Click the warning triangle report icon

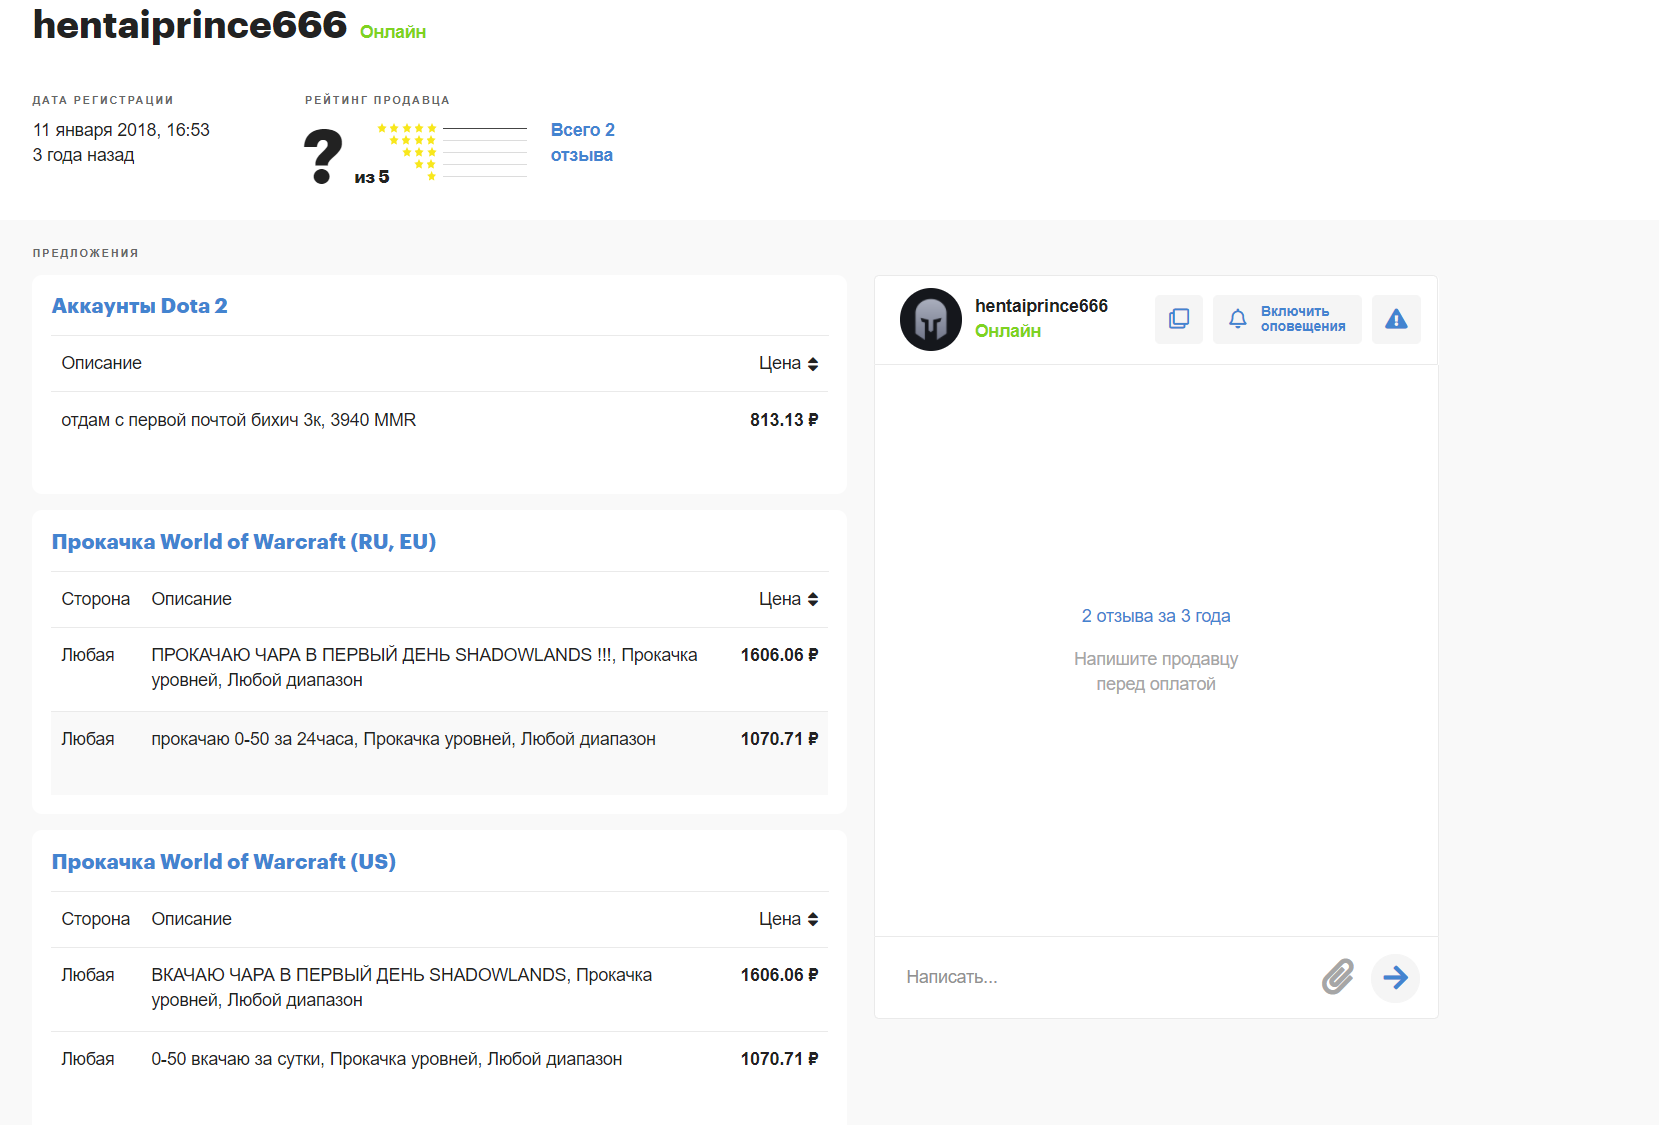click(x=1395, y=319)
